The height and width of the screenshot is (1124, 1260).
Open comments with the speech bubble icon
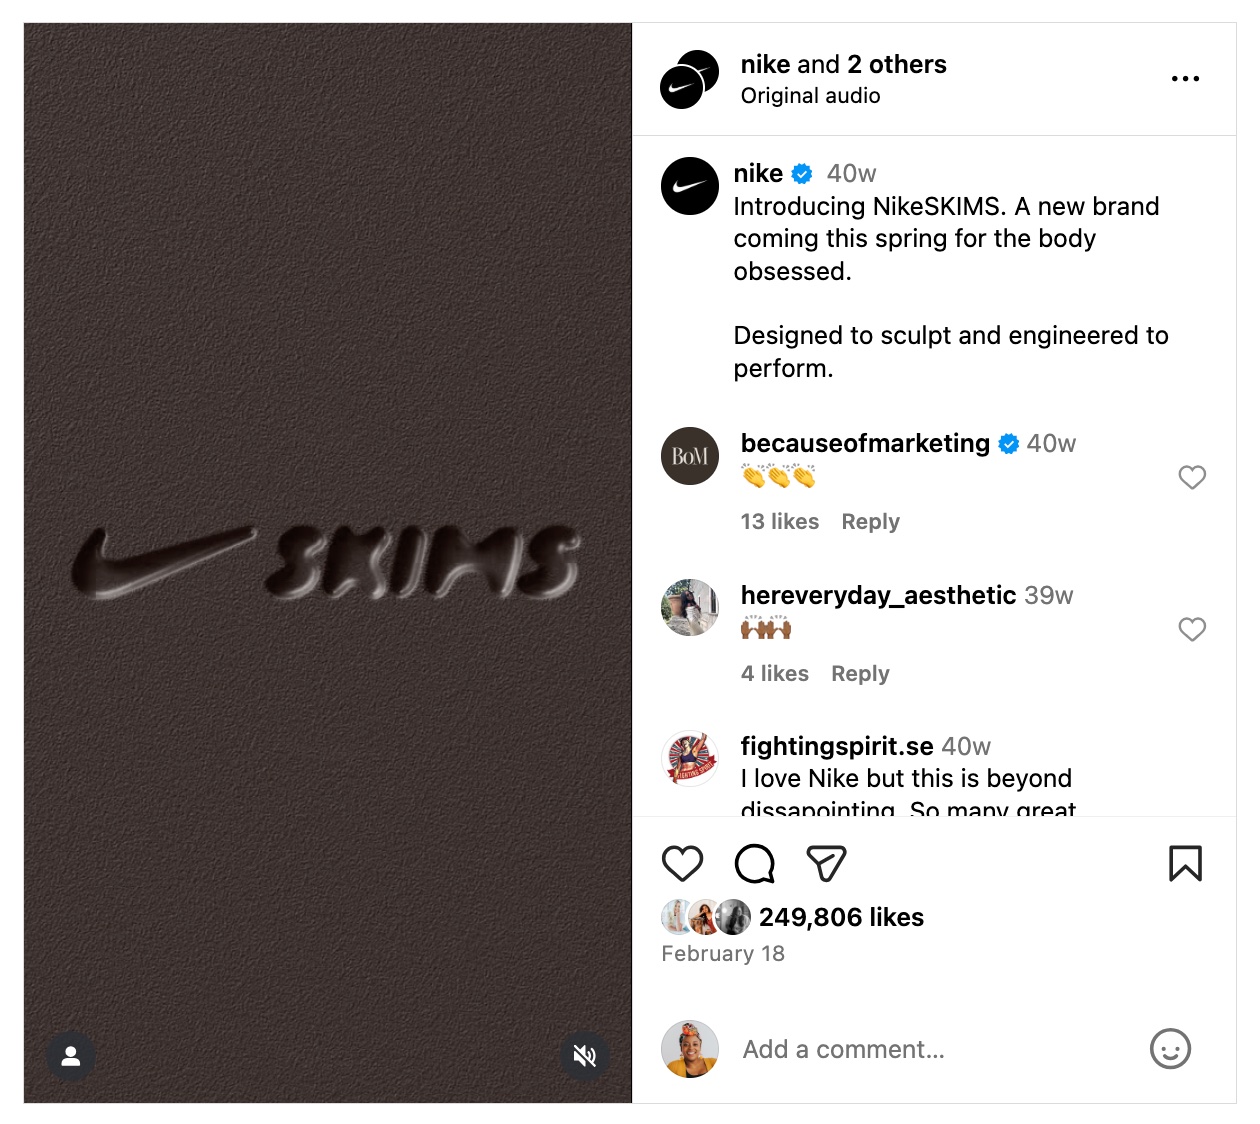753,863
